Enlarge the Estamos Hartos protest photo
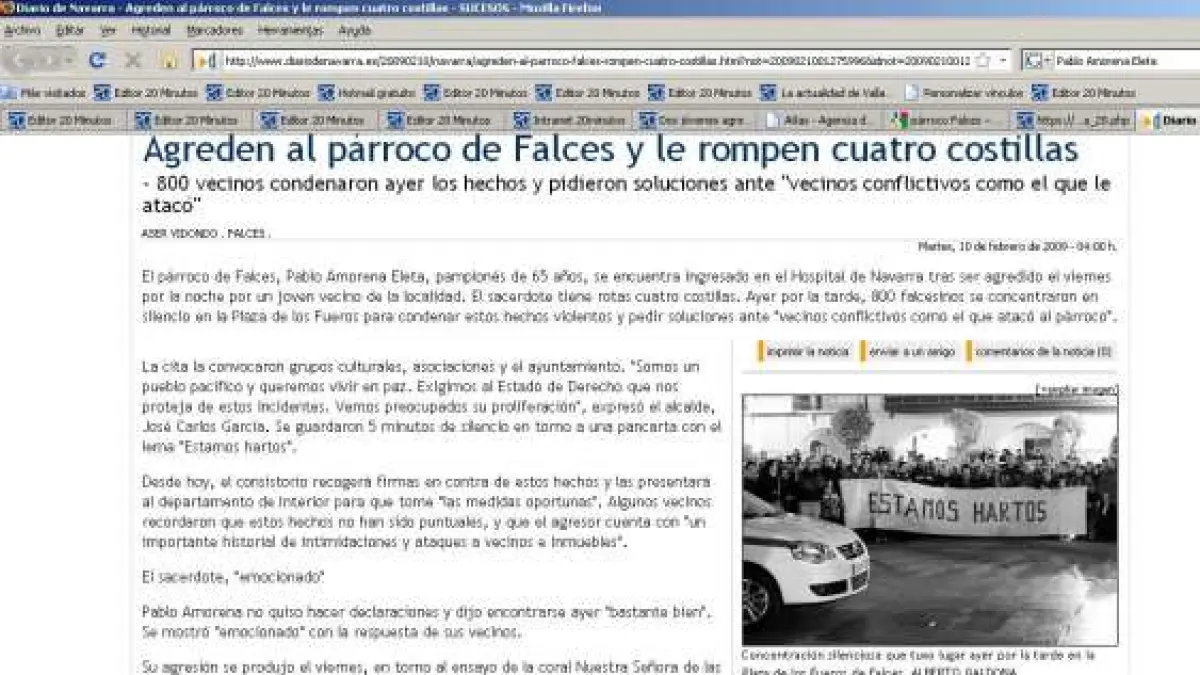 (x=1077, y=387)
